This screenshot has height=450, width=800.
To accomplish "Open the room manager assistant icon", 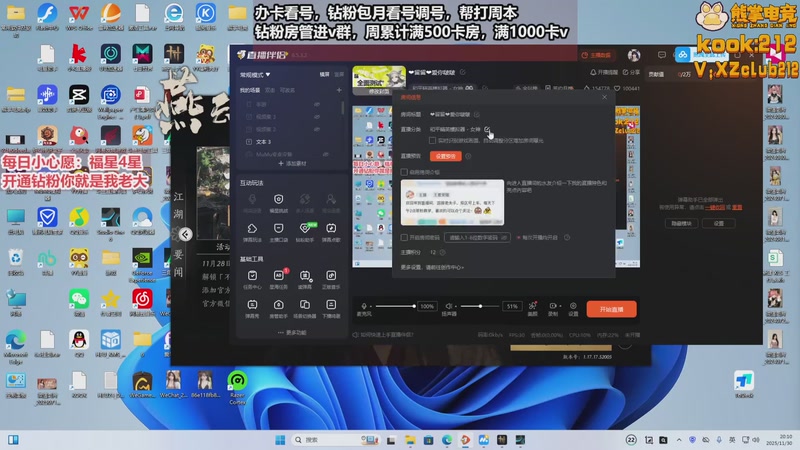I will (278, 308).
